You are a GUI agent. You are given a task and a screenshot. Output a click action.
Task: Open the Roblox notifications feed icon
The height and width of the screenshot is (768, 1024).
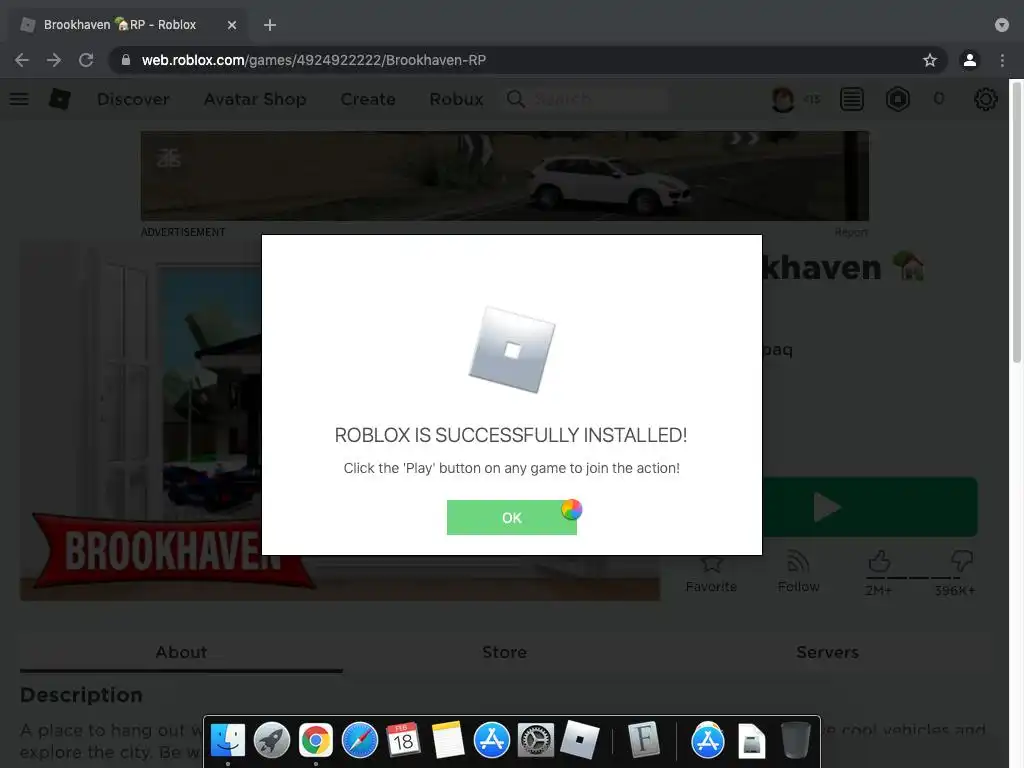[x=852, y=99]
